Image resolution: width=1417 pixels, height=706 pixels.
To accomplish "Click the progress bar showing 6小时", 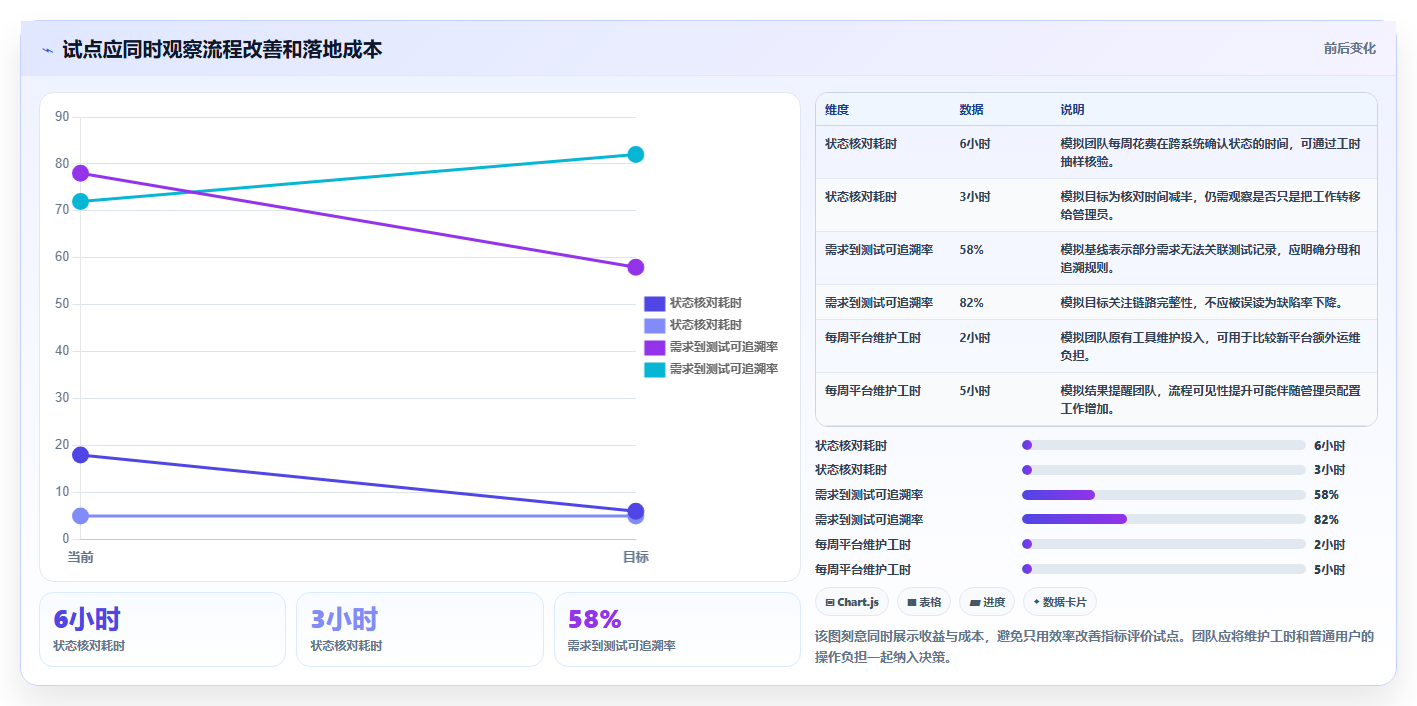I will pos(1164,445).
